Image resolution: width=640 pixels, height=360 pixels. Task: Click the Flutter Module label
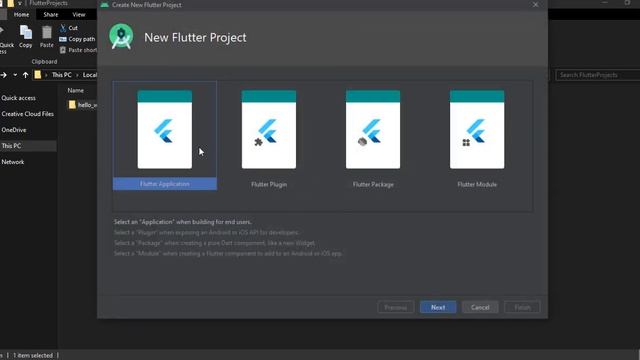click(x=477, y=184)
